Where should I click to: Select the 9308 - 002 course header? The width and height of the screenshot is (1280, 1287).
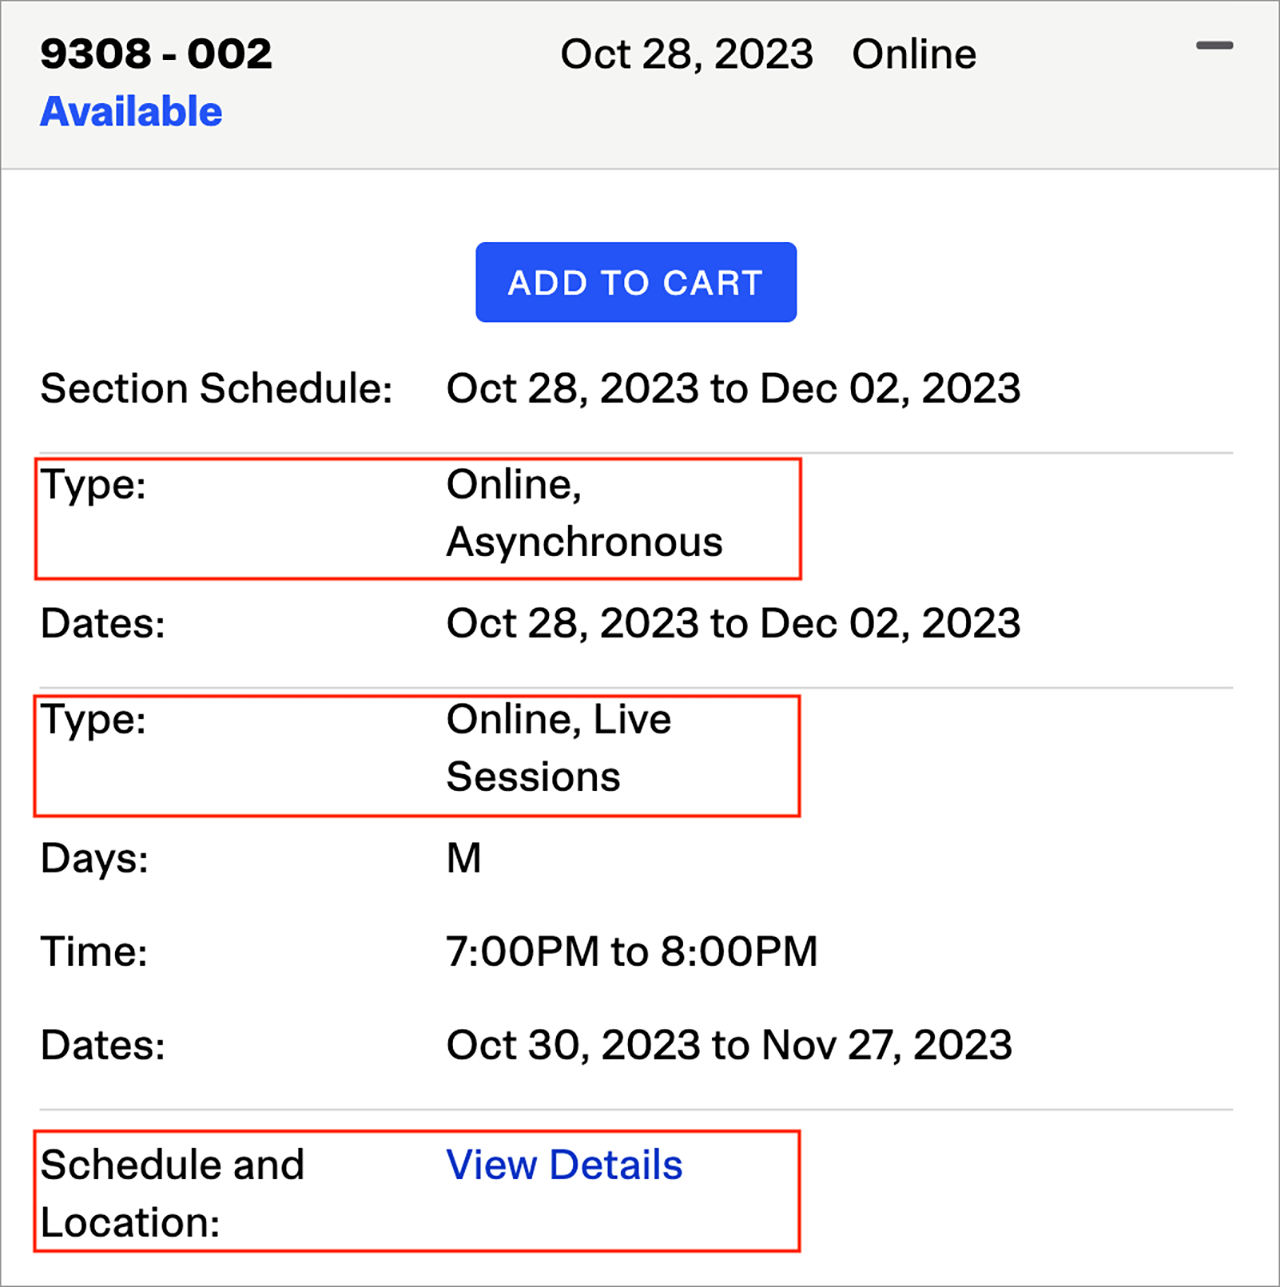(156, 53)
